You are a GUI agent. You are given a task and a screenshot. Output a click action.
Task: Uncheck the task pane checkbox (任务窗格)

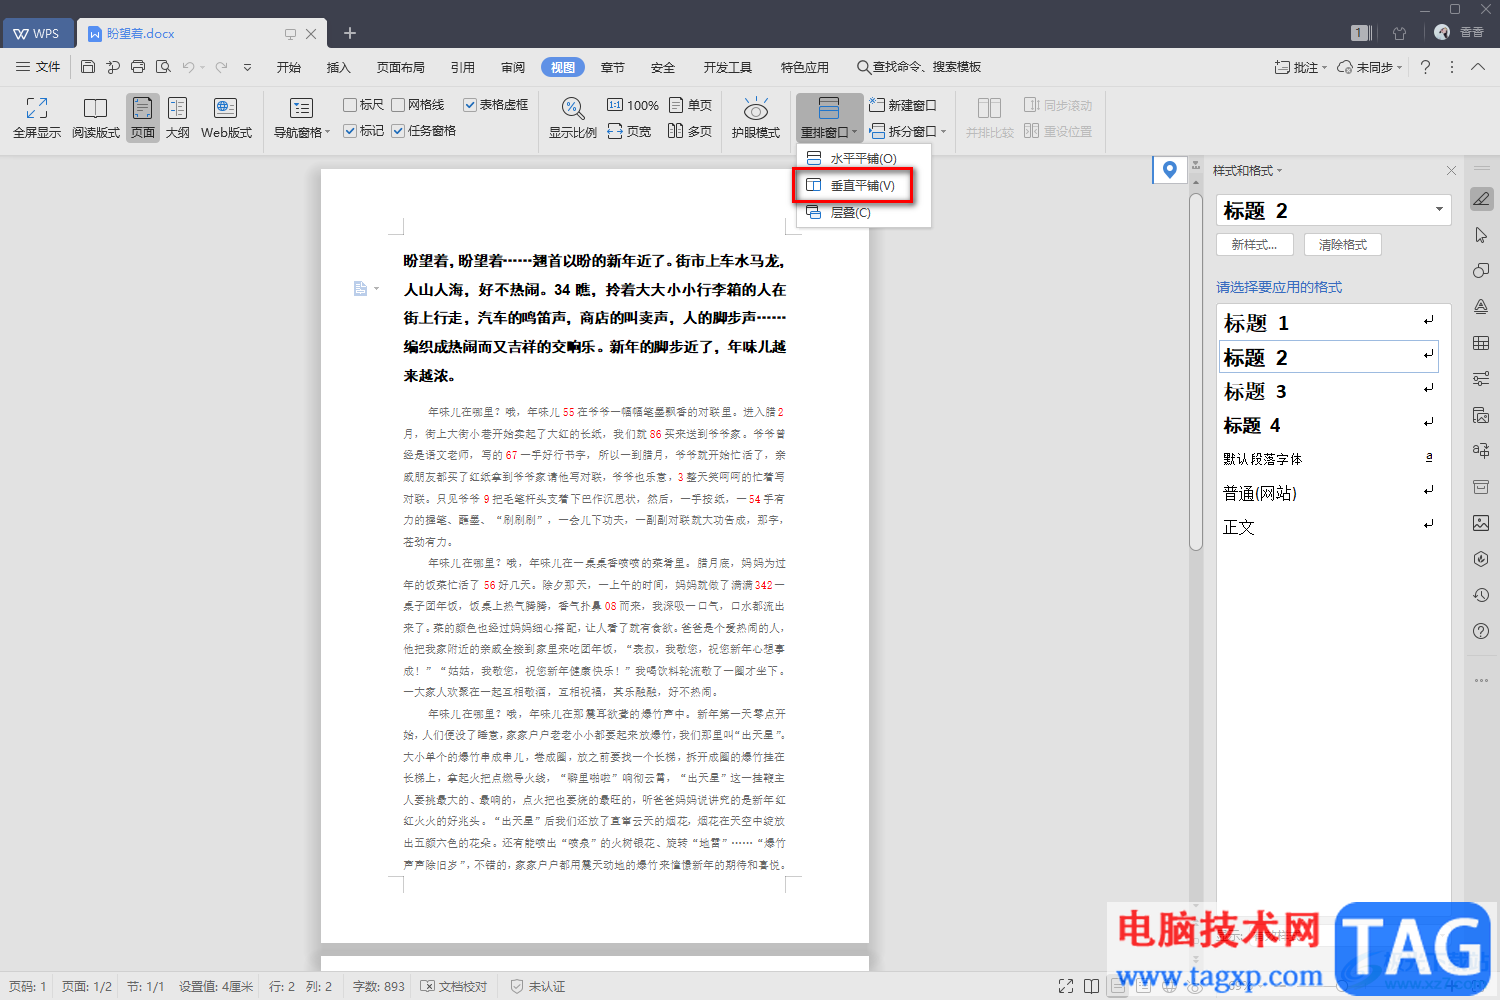[x=398, y=131]
